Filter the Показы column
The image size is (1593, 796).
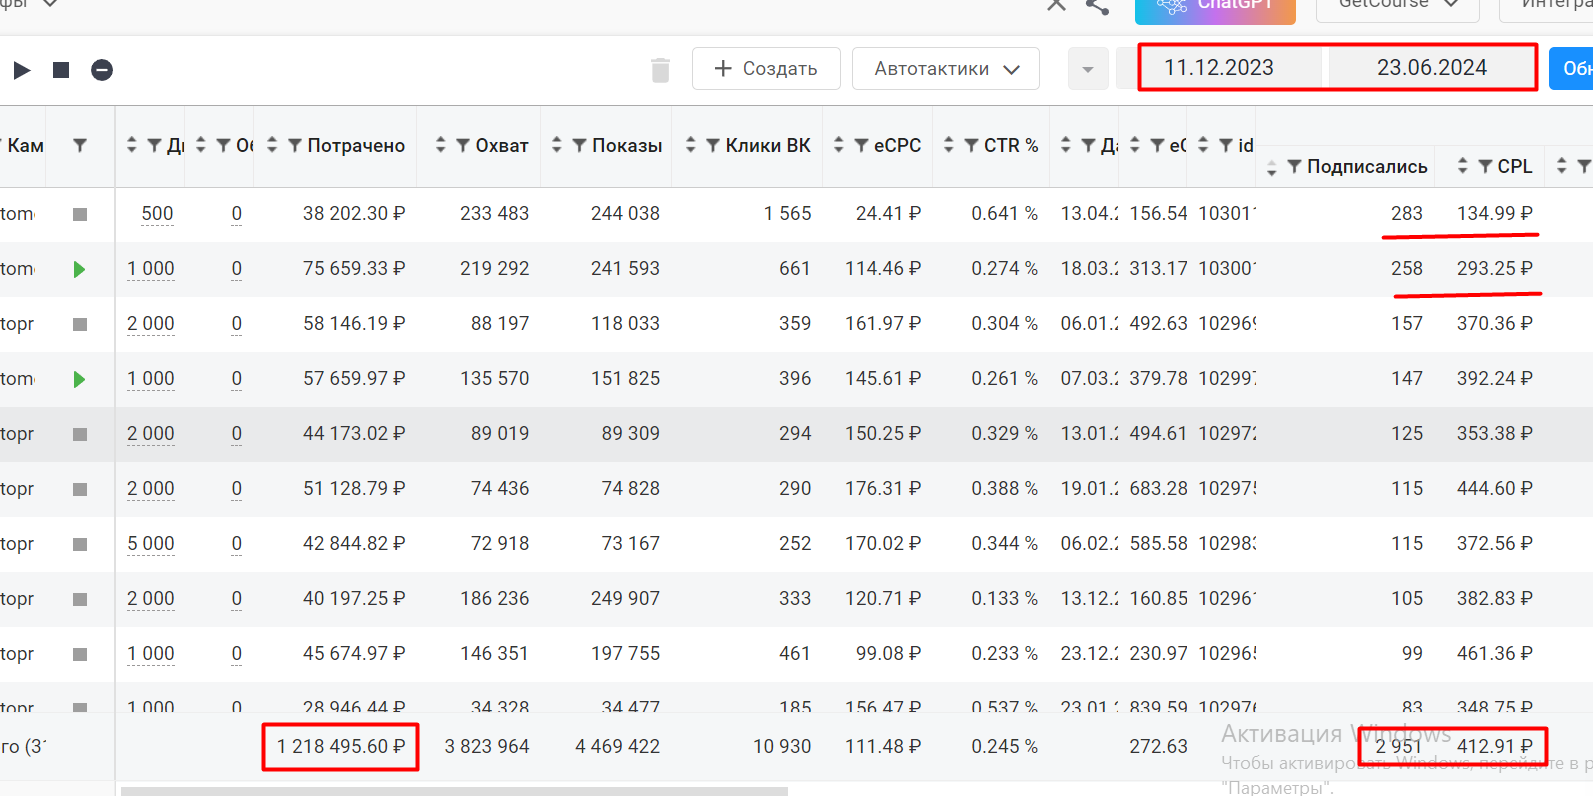tap(579, 146)
